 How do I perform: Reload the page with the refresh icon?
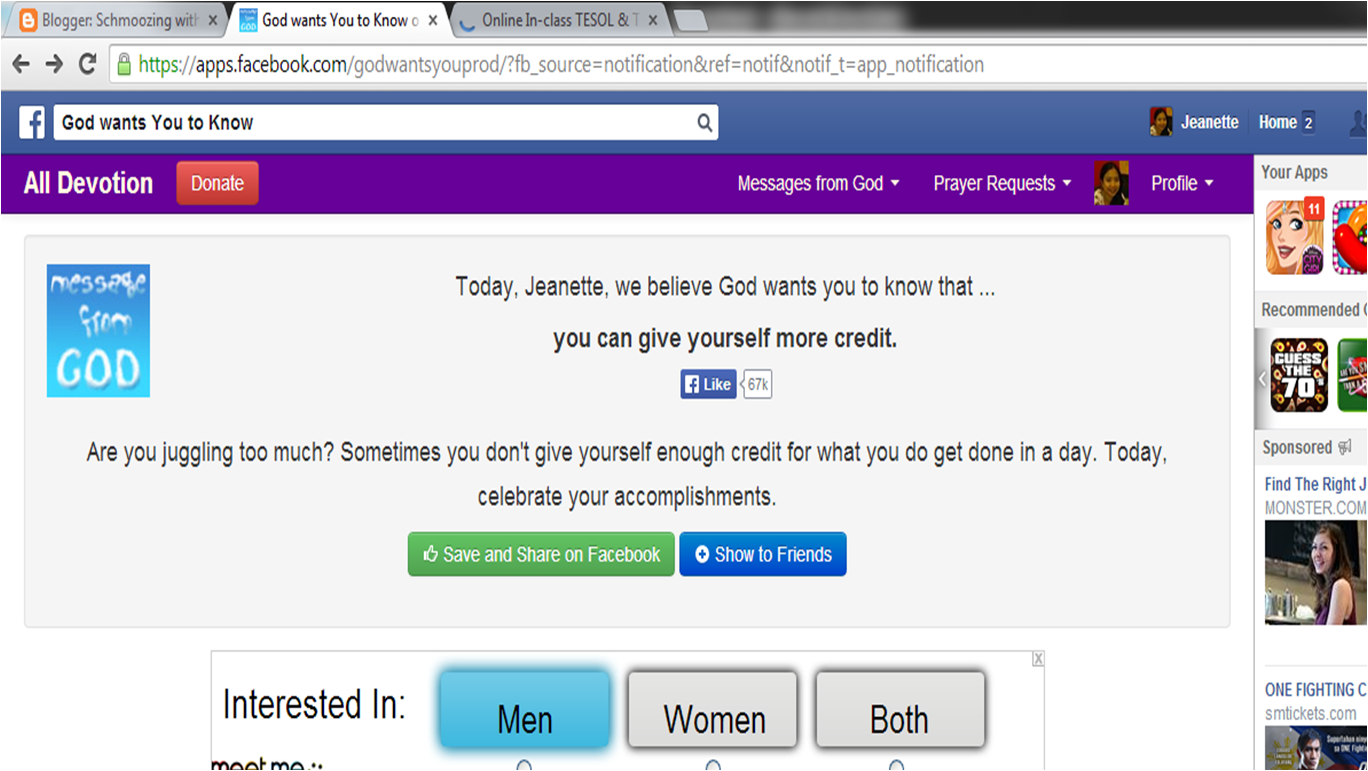pos(87,64)
